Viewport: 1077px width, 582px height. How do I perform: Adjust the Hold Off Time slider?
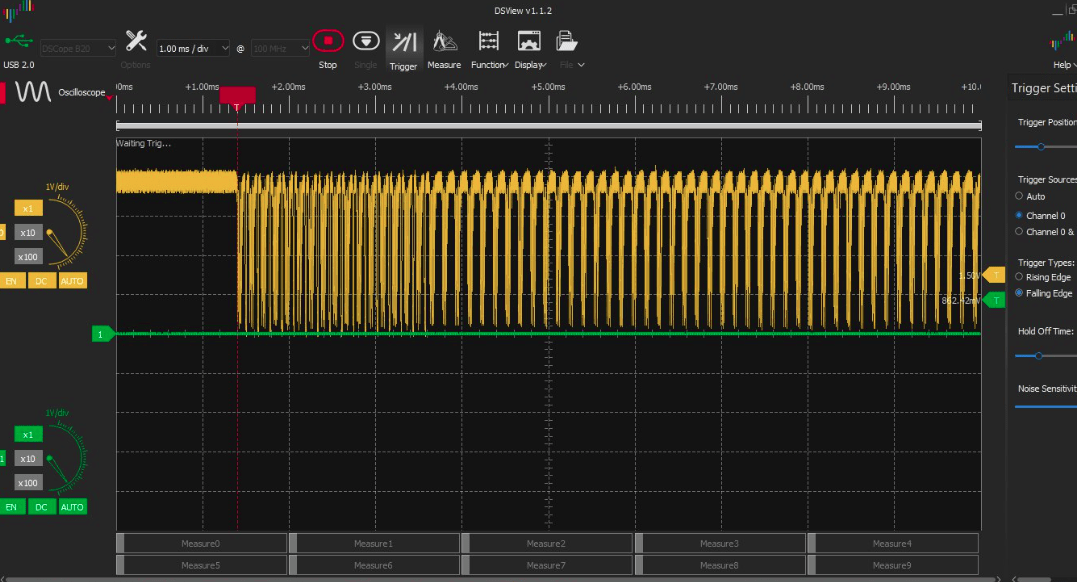1038,355
